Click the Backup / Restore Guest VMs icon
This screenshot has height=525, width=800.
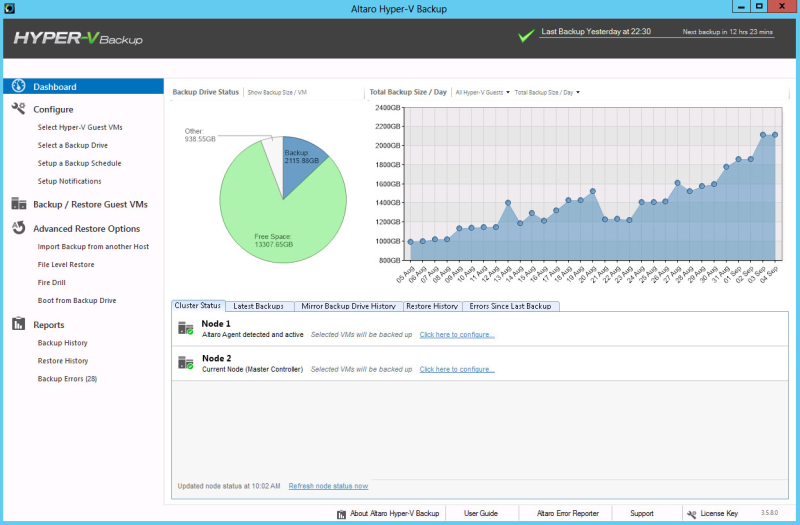pyautogui.click(x=19, y=204)
